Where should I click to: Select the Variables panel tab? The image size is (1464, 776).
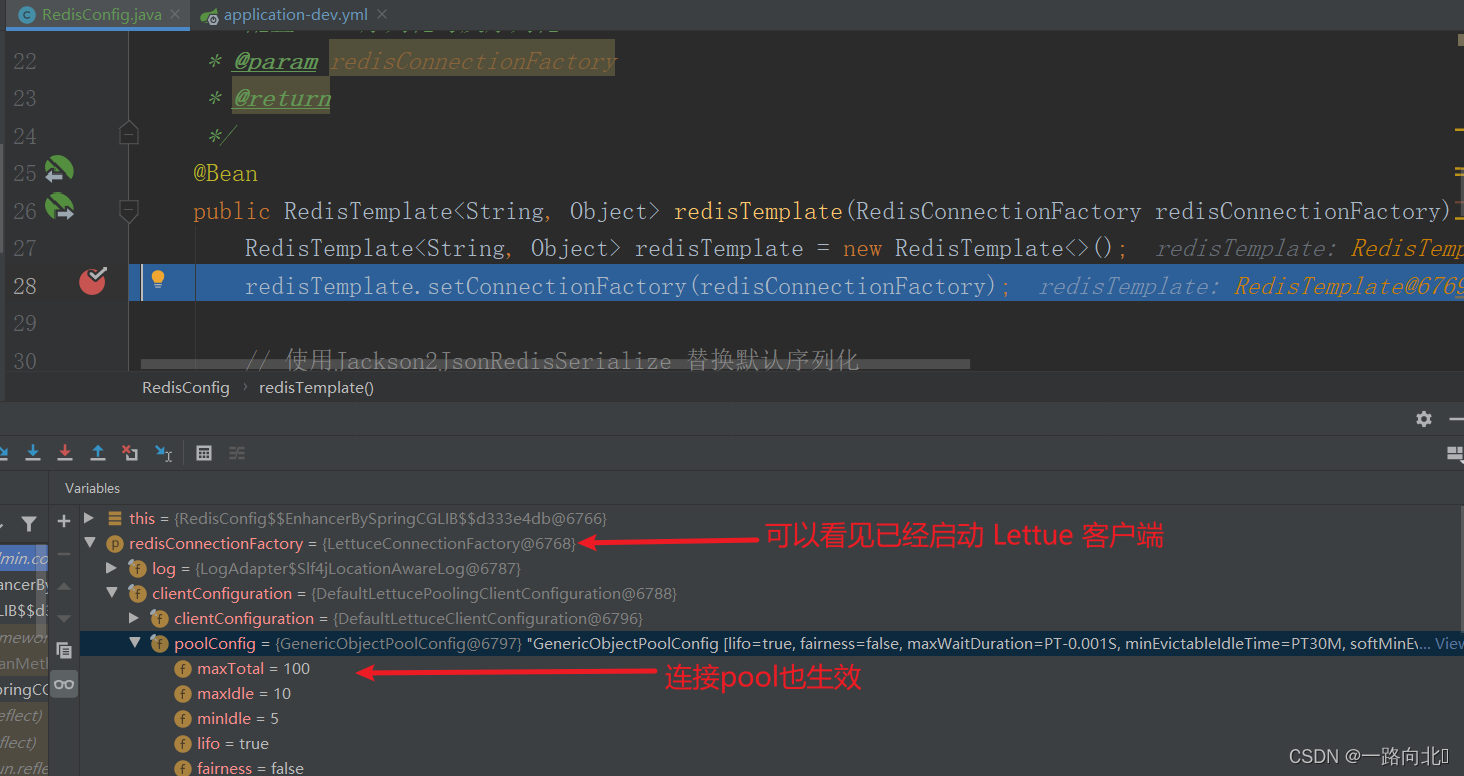92,488
